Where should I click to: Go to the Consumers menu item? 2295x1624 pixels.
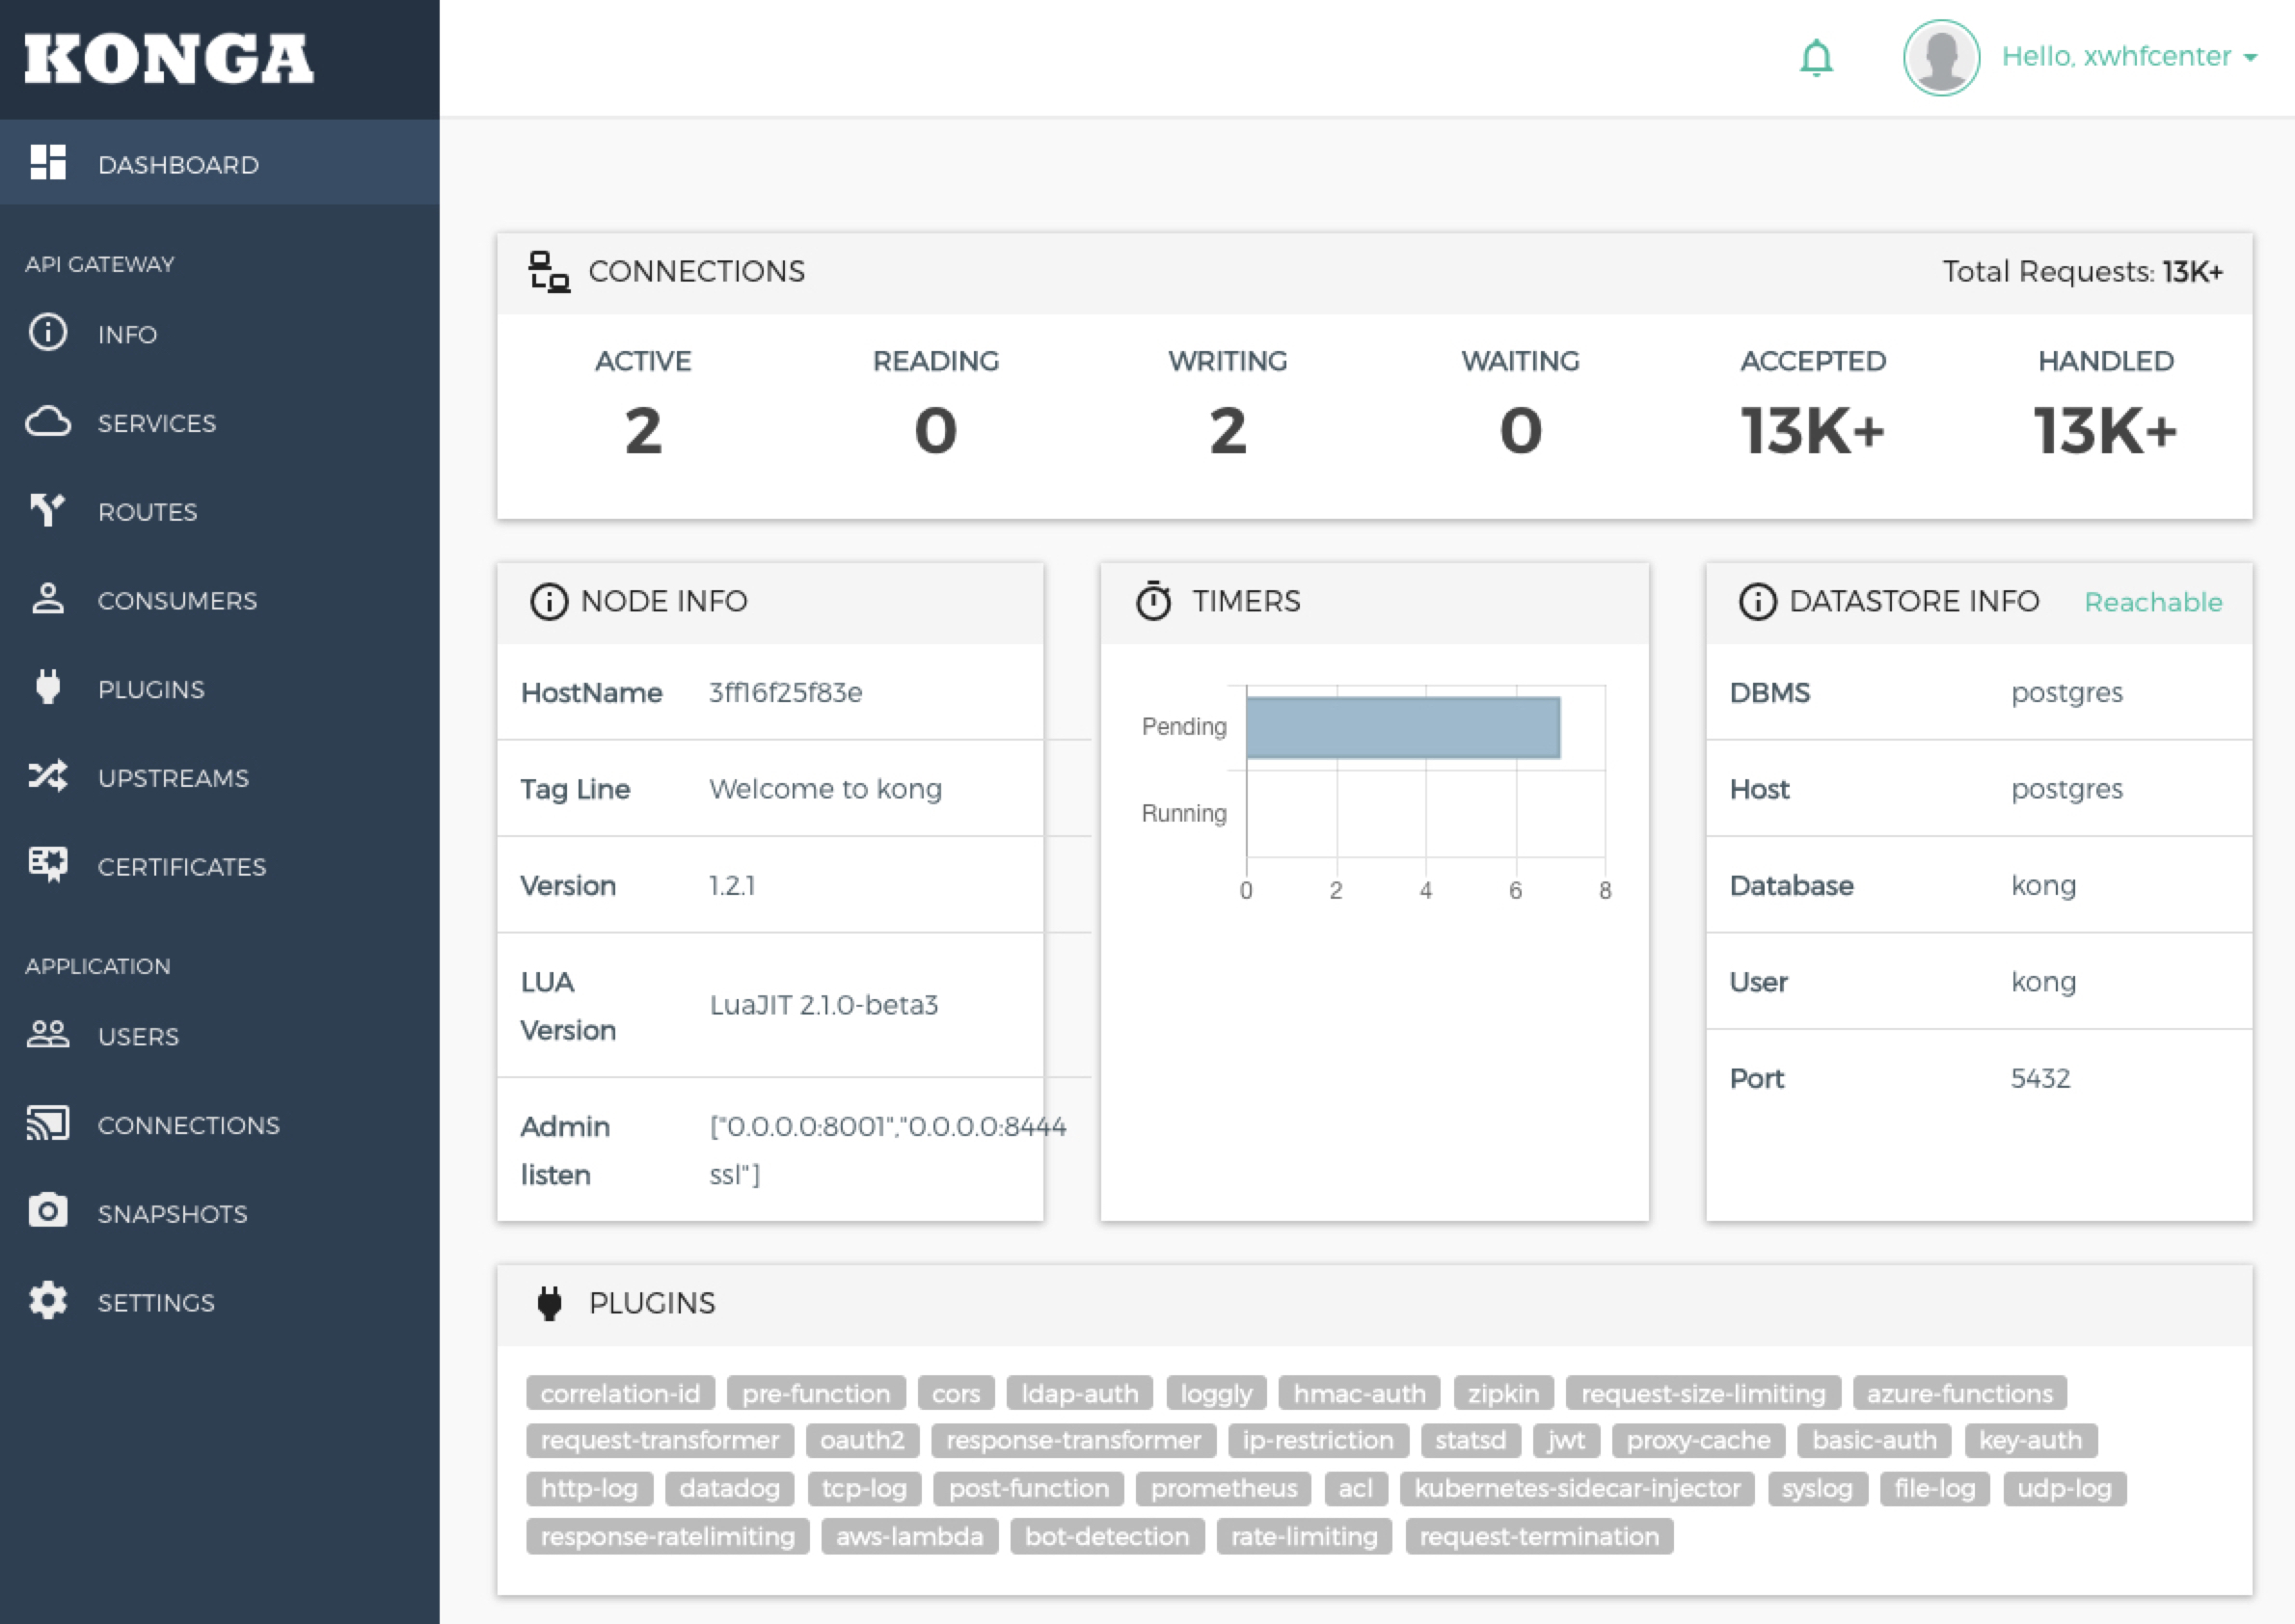pos(177,600)
